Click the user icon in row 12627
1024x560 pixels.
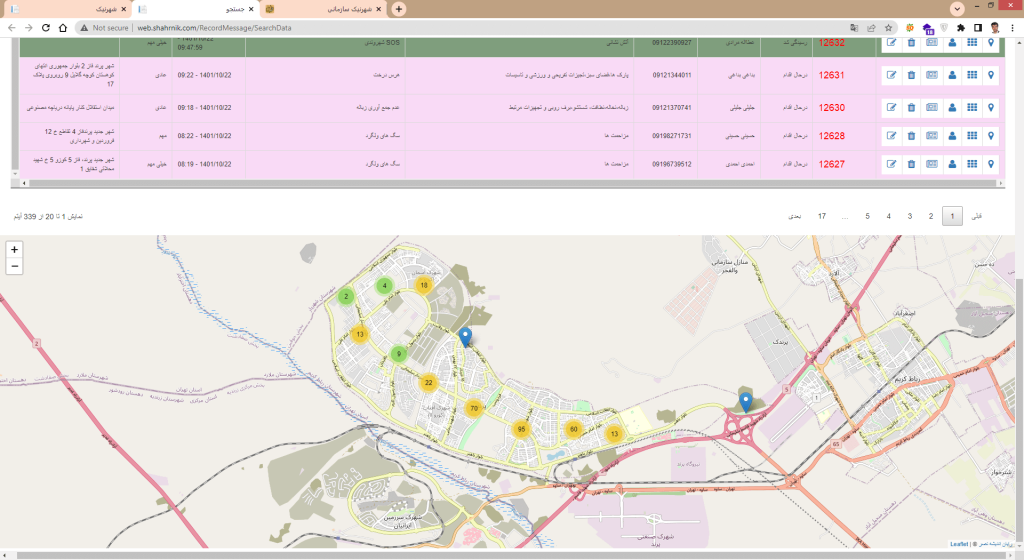tap(951, 164)
